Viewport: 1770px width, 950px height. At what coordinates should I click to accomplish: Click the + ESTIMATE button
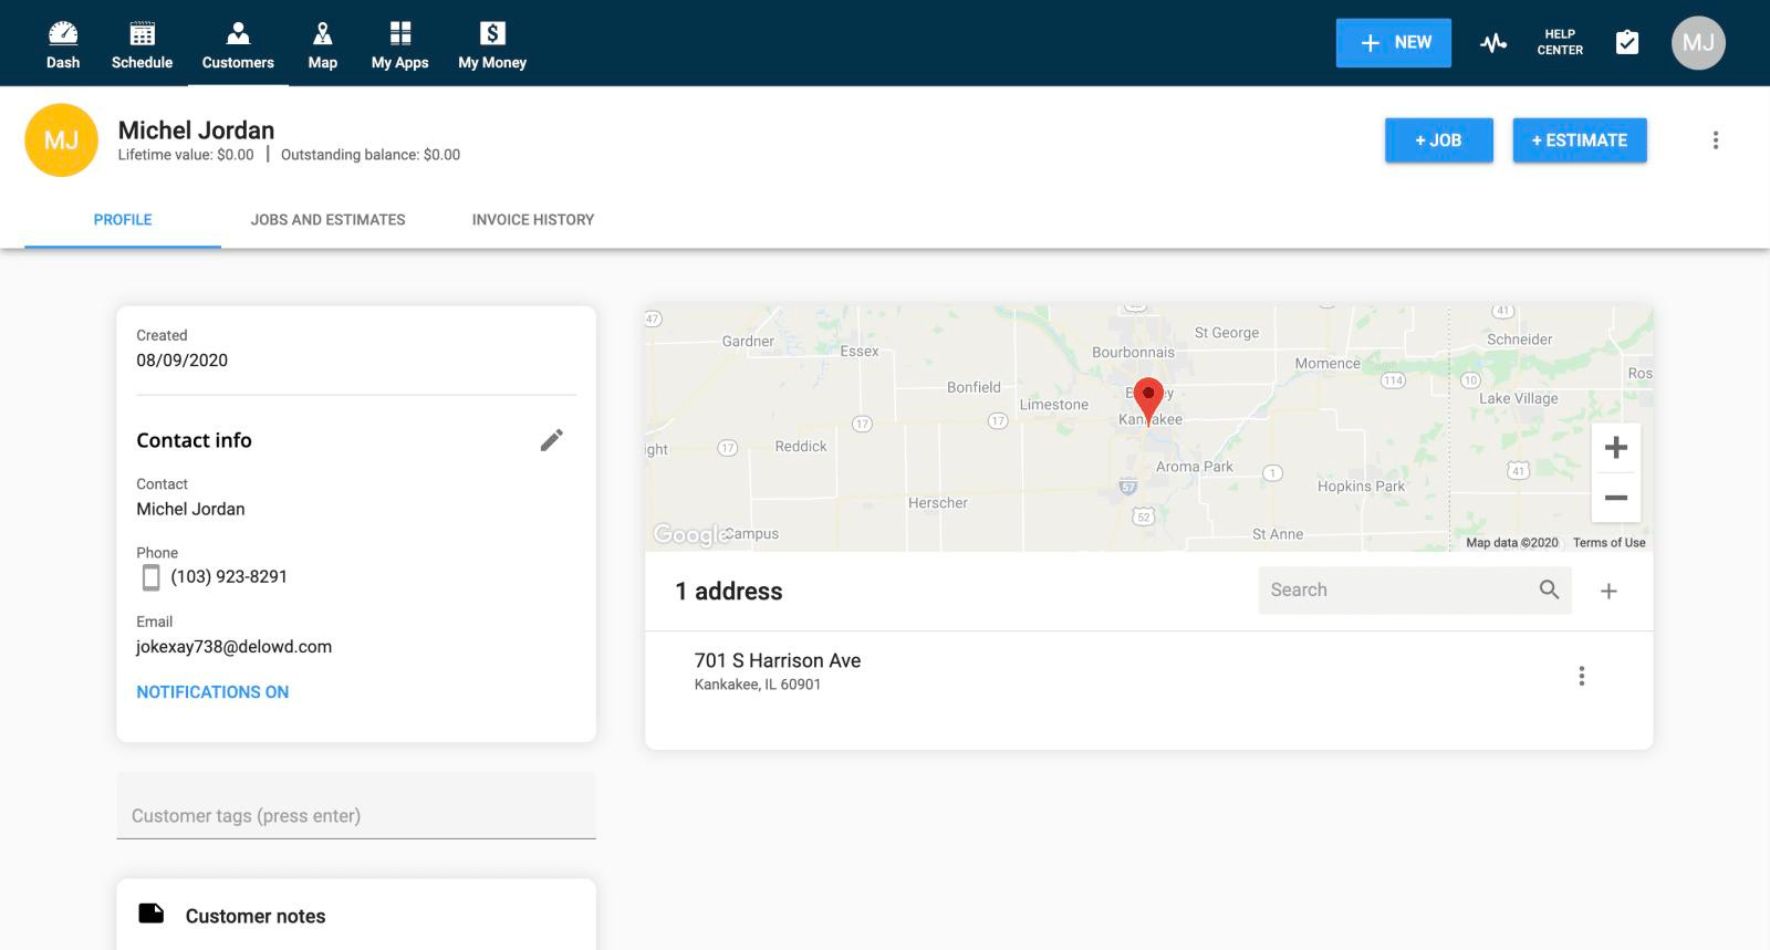(x=1579, y=141)
